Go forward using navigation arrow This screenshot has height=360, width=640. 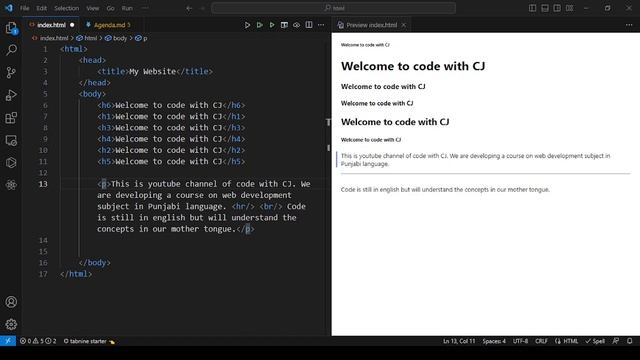tap(202, 8)
